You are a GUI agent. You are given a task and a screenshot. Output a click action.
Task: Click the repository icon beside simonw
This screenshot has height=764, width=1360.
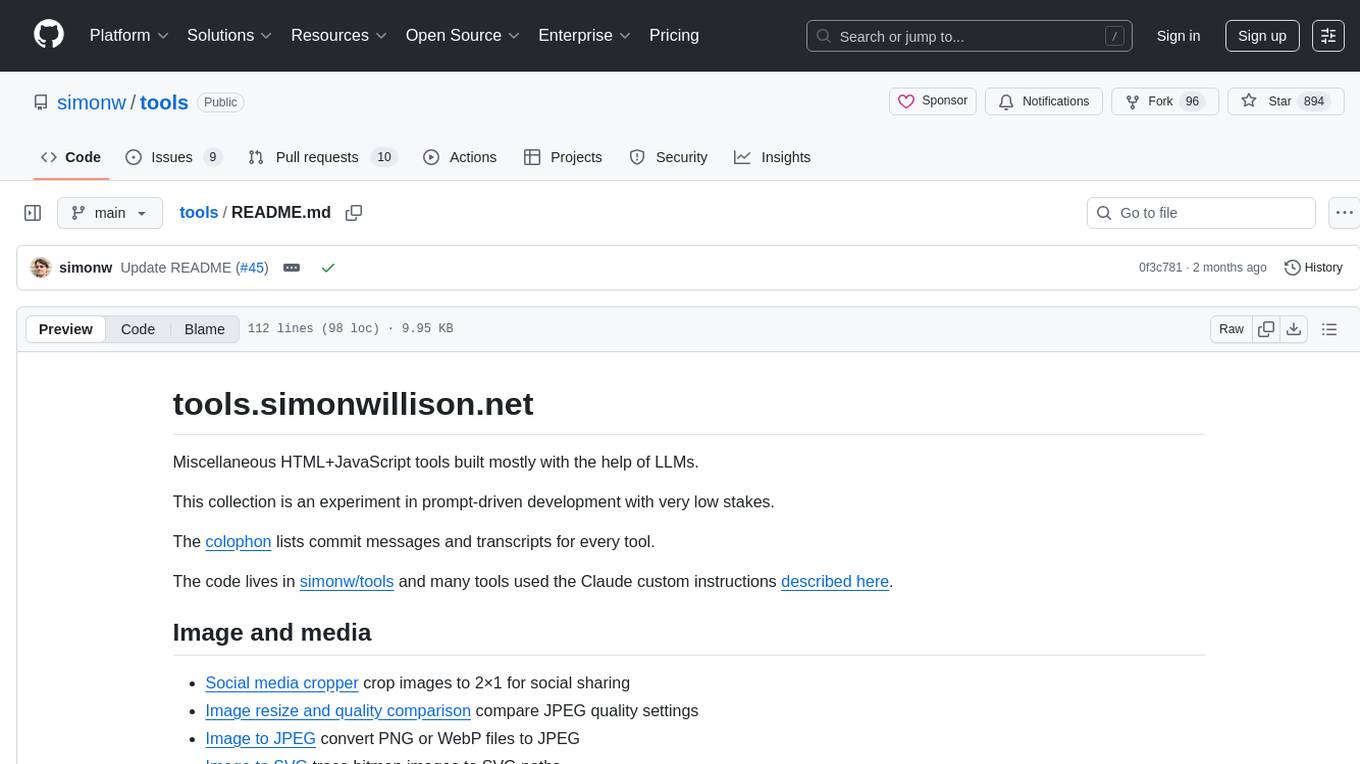tap(41, 102)
